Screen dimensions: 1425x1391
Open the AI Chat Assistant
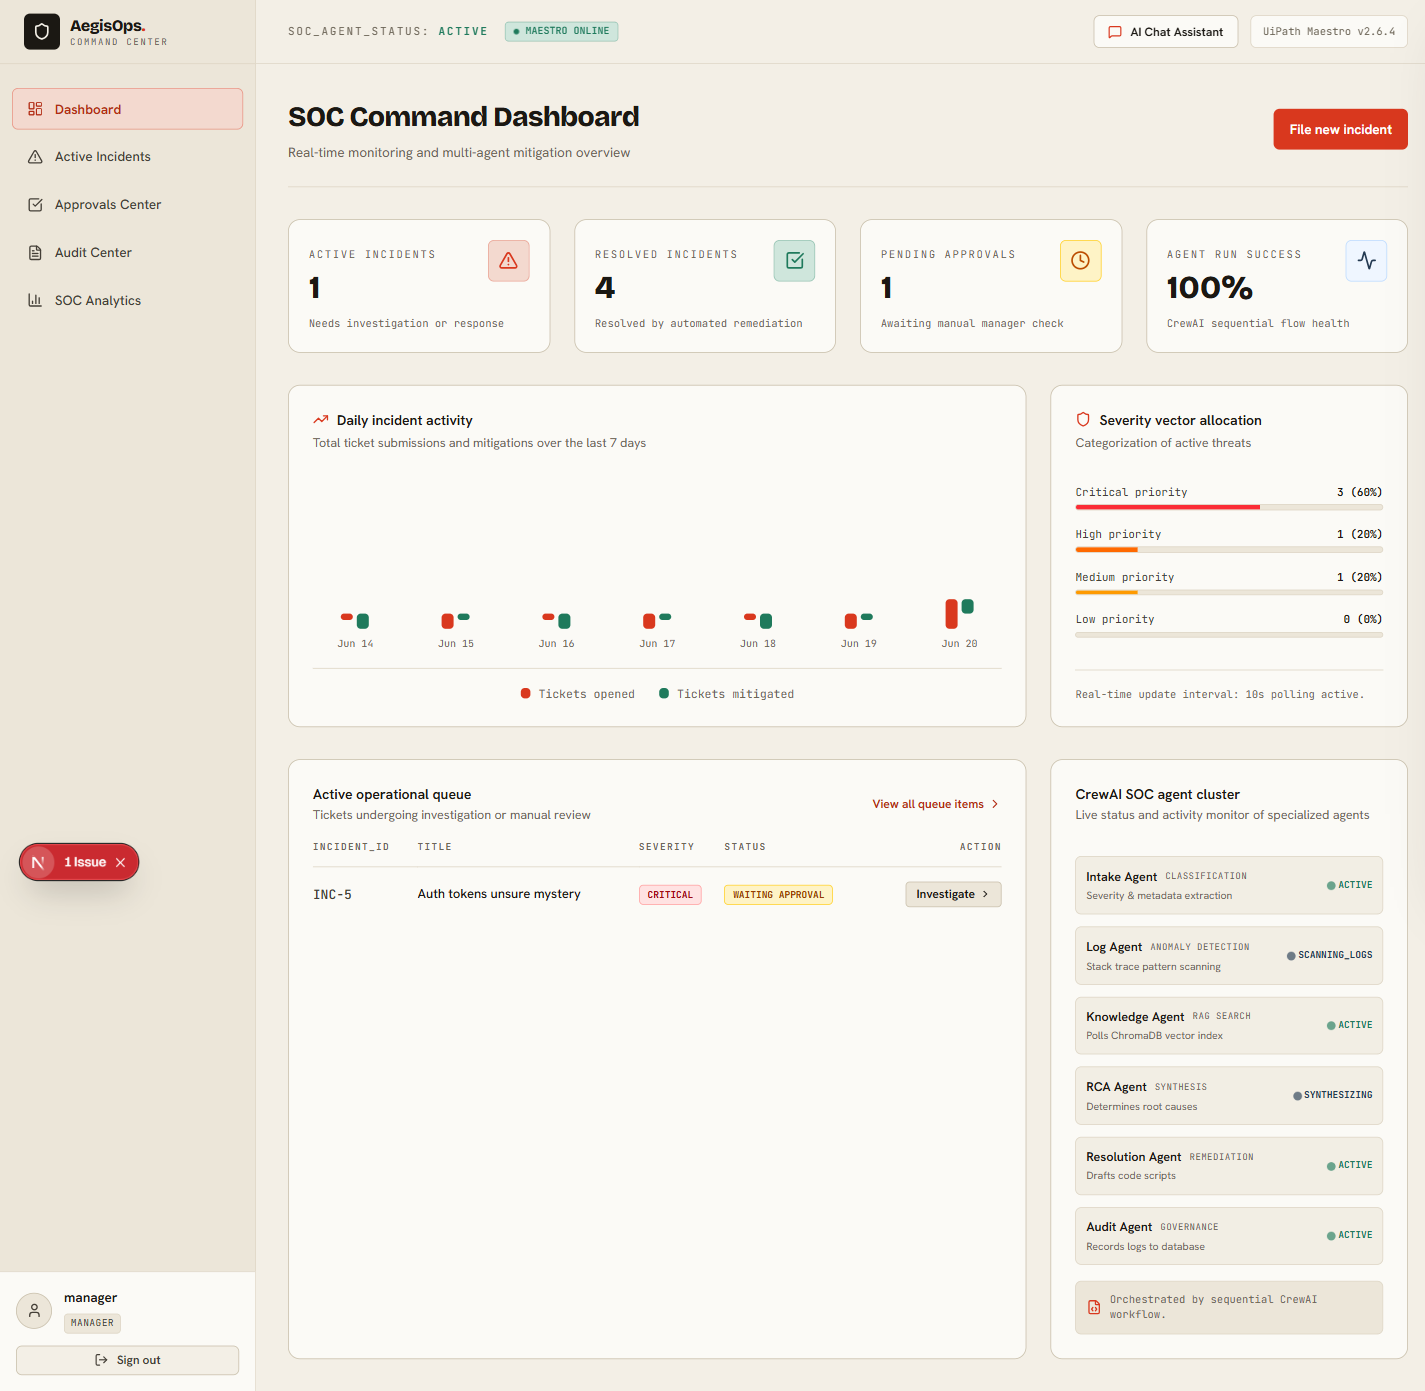pyautogui.click(x=1165, y=32)
